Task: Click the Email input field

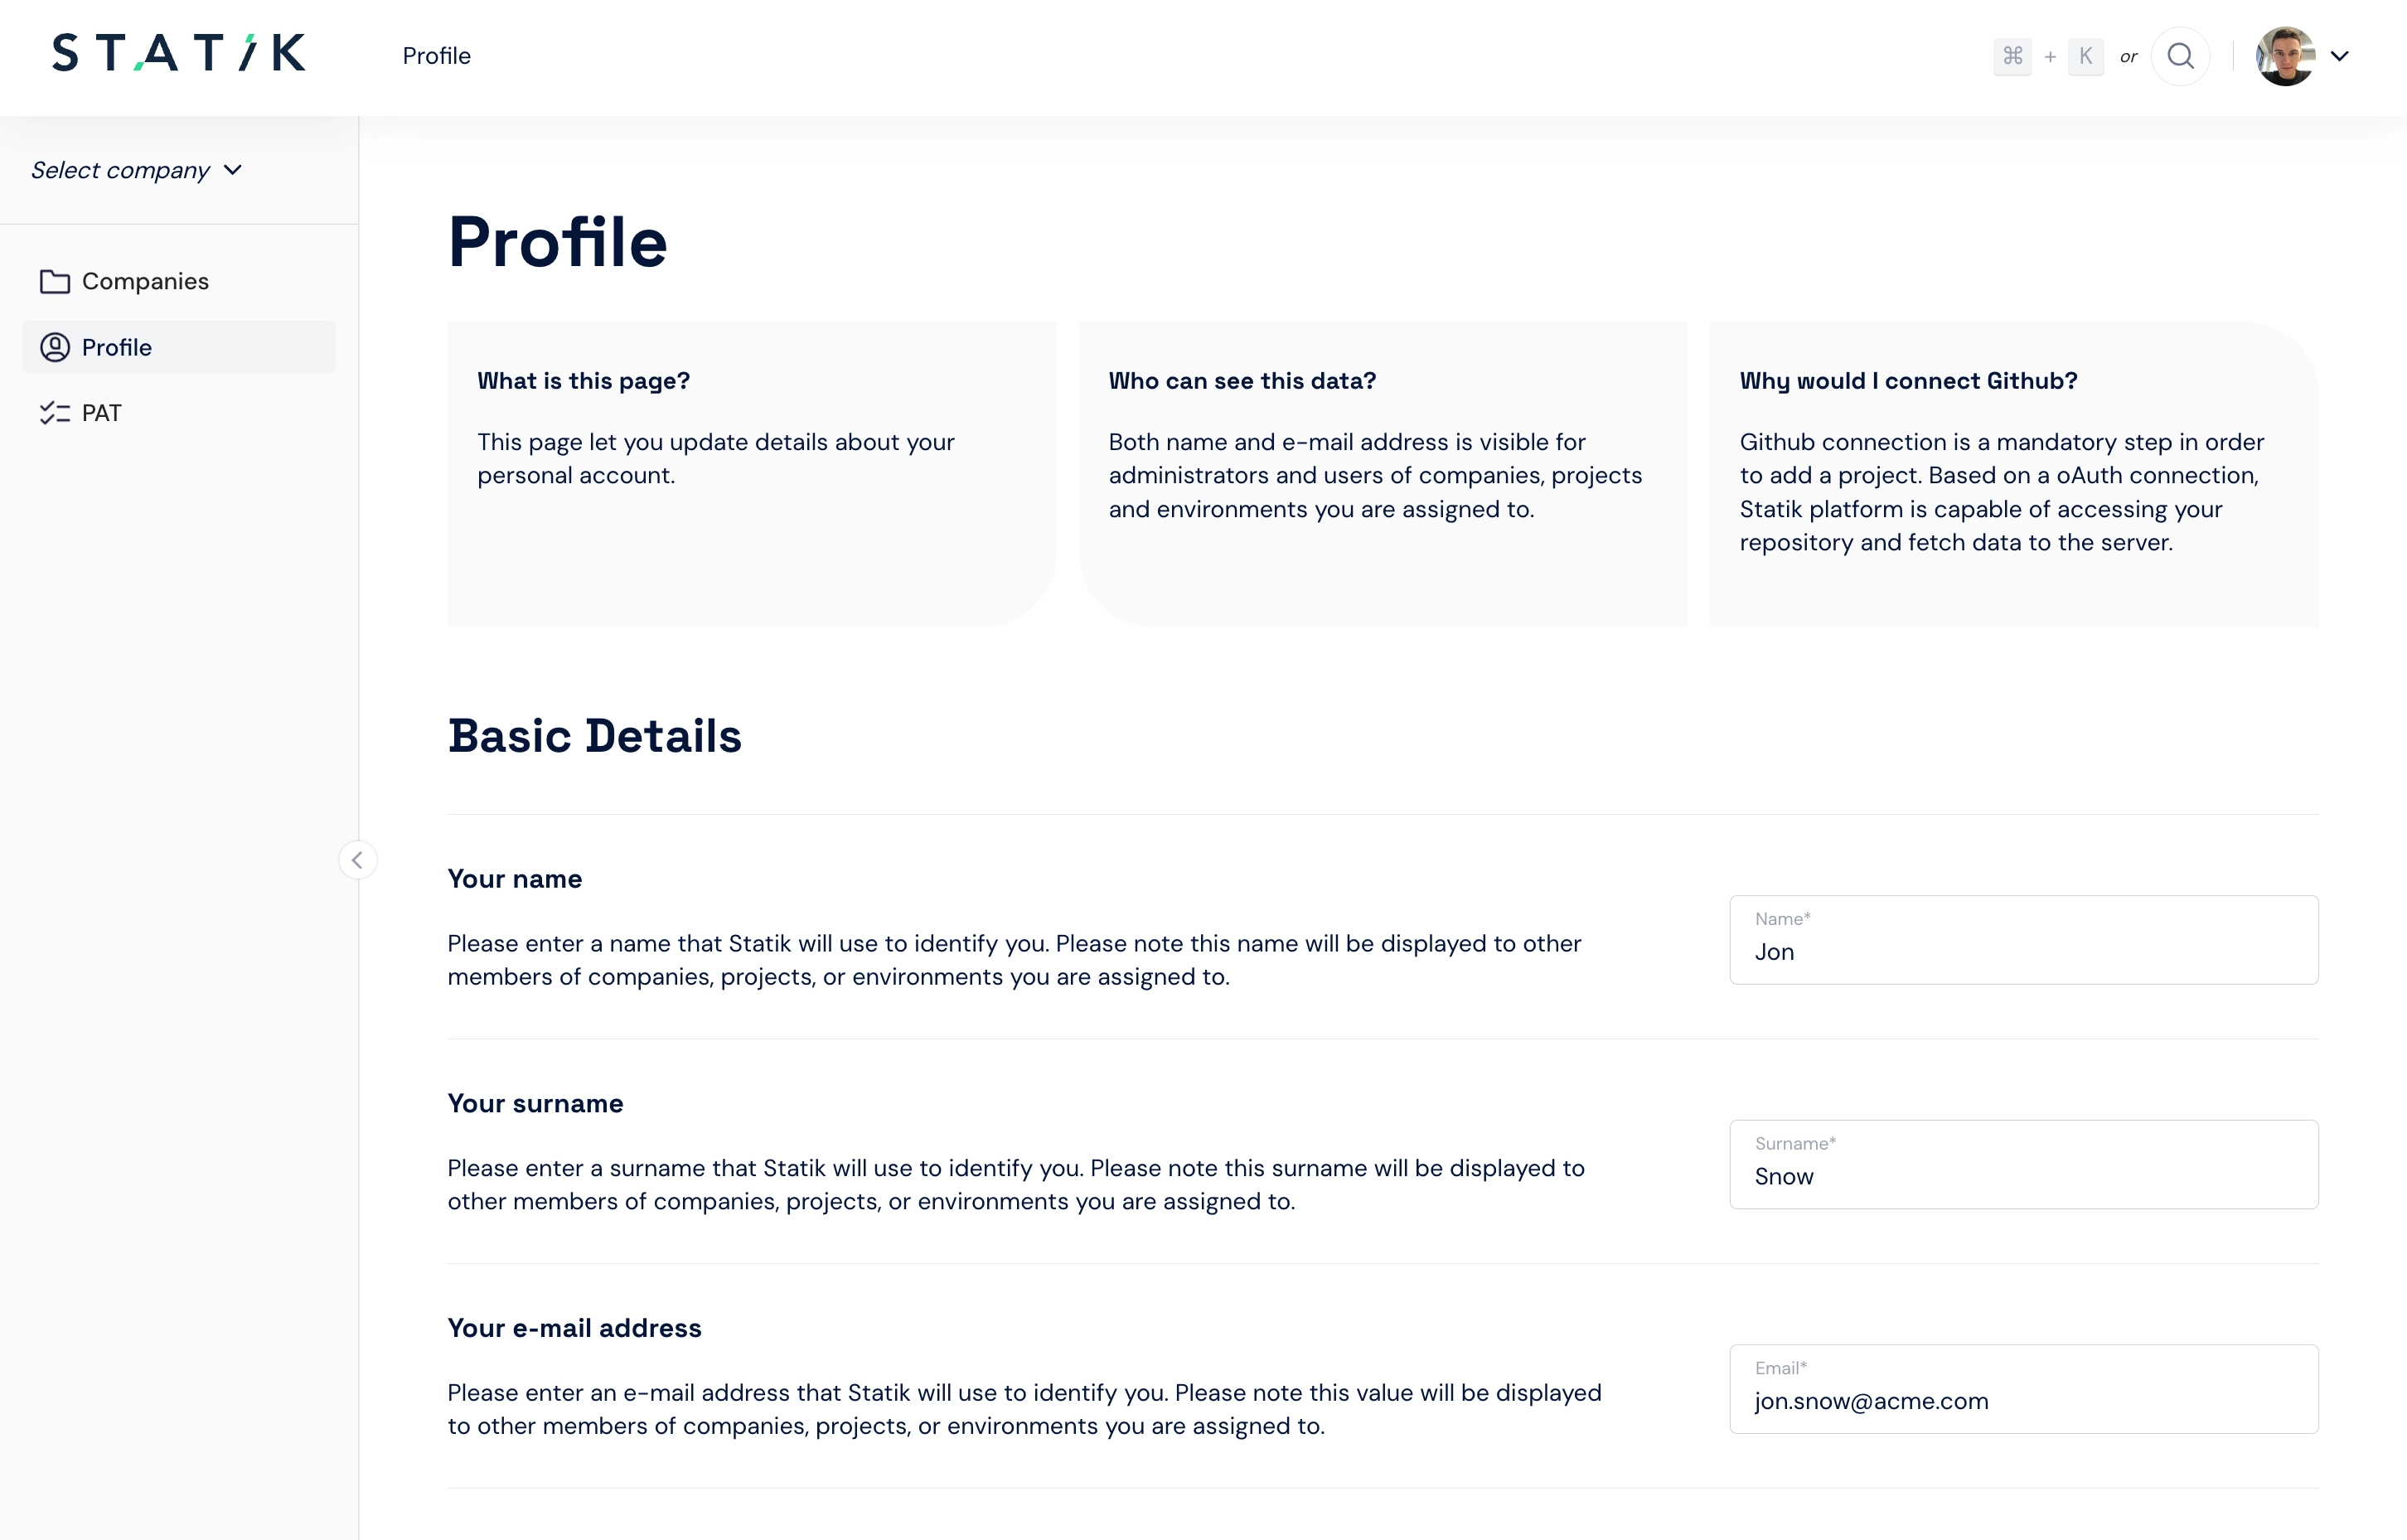Action: [2025, 1387]
